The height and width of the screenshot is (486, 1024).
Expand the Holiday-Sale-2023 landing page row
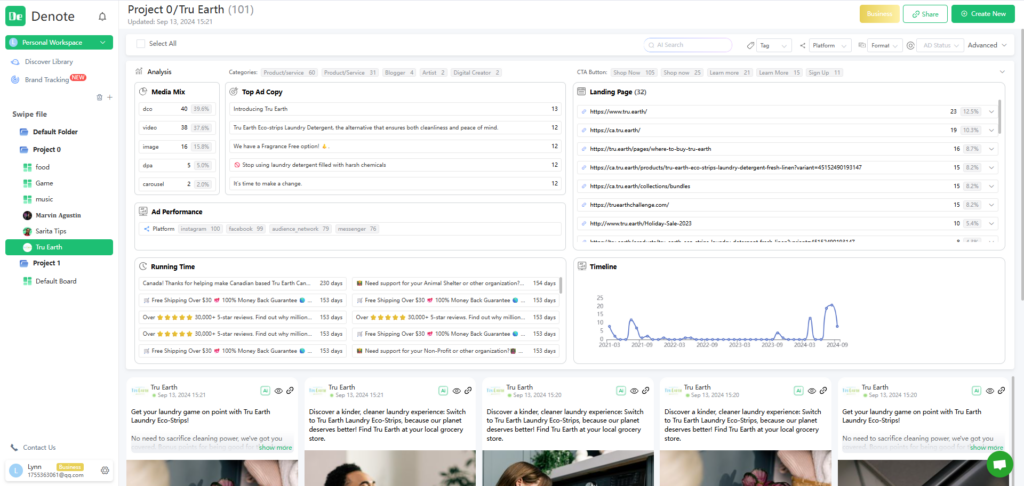pyautogui.click(x=991, y=223)
